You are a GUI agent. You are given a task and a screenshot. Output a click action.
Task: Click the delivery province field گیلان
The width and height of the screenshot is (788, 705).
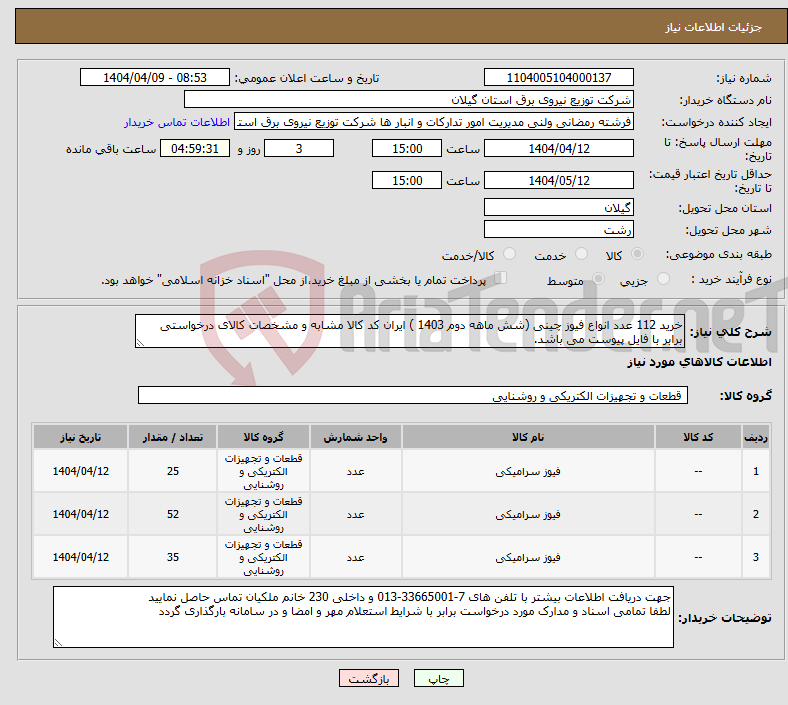coord(558,207)
